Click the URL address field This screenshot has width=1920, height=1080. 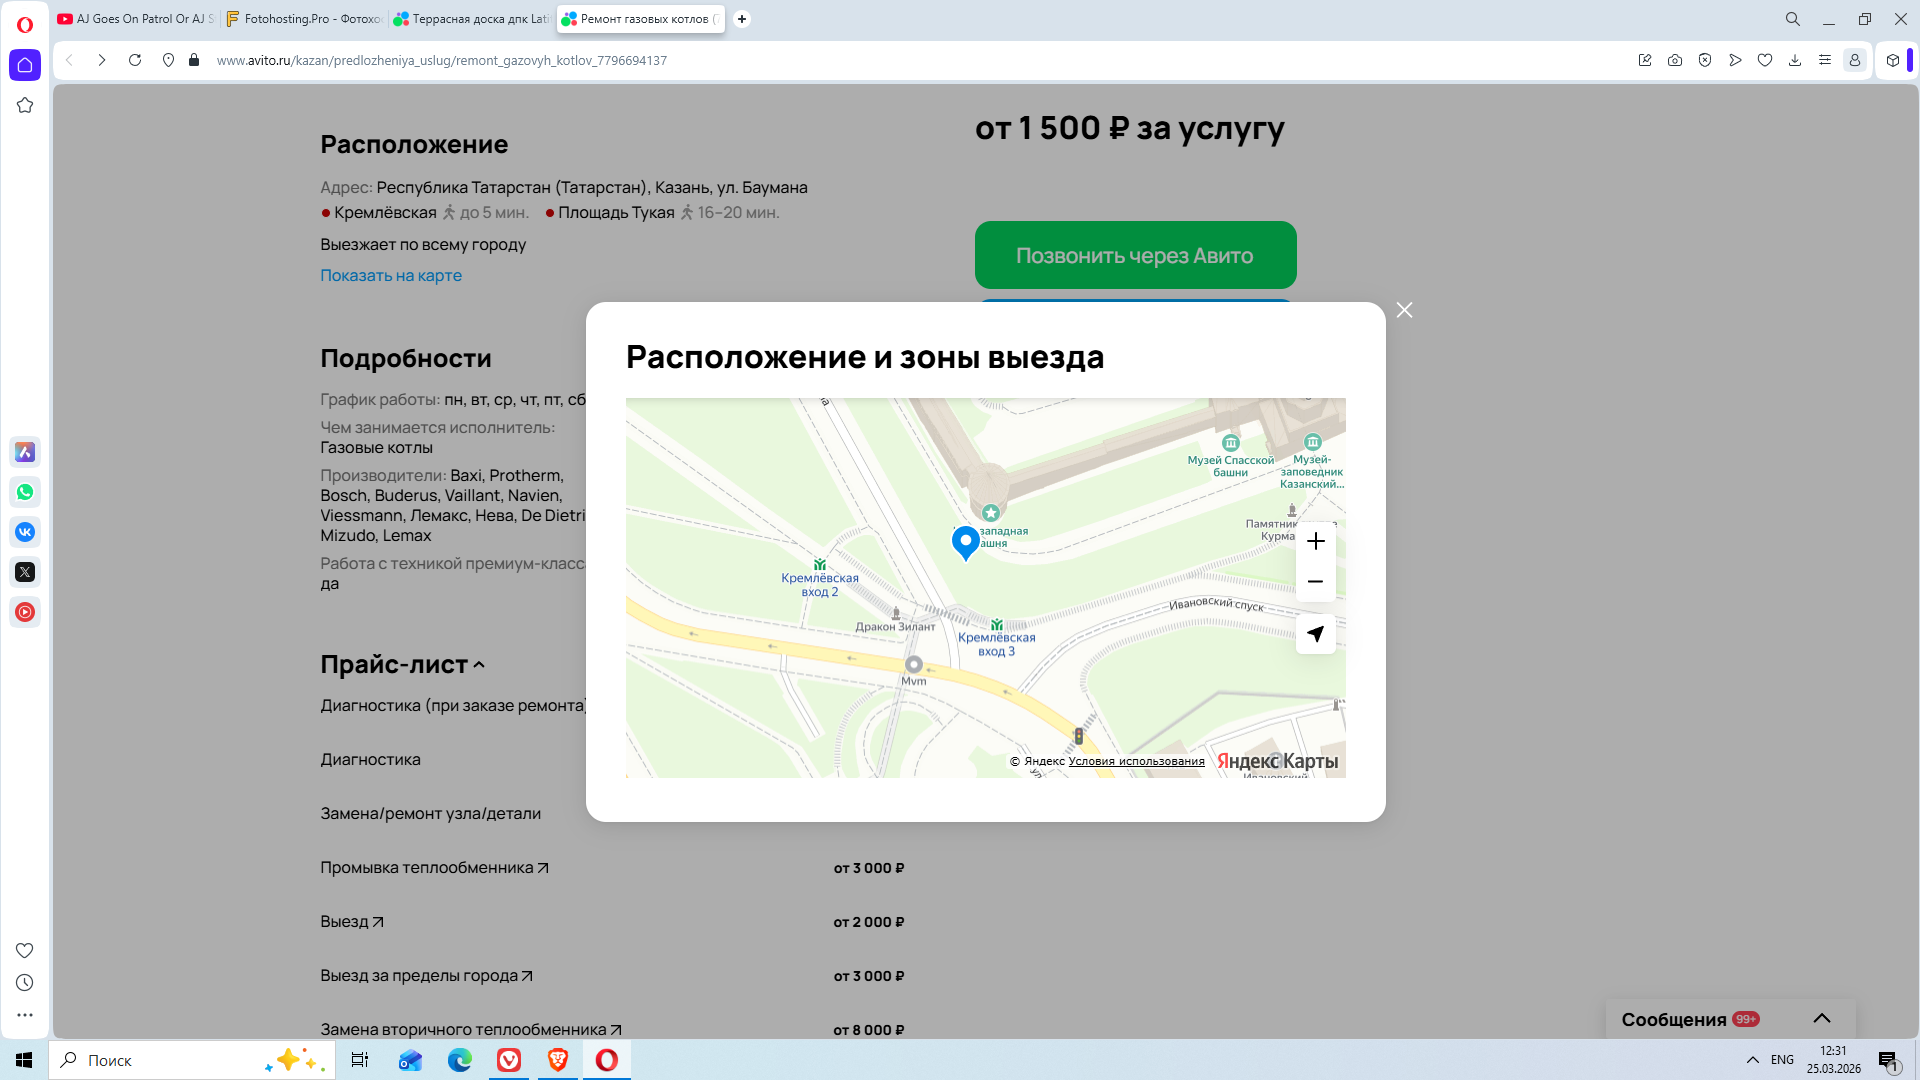[x=700, y=60]
